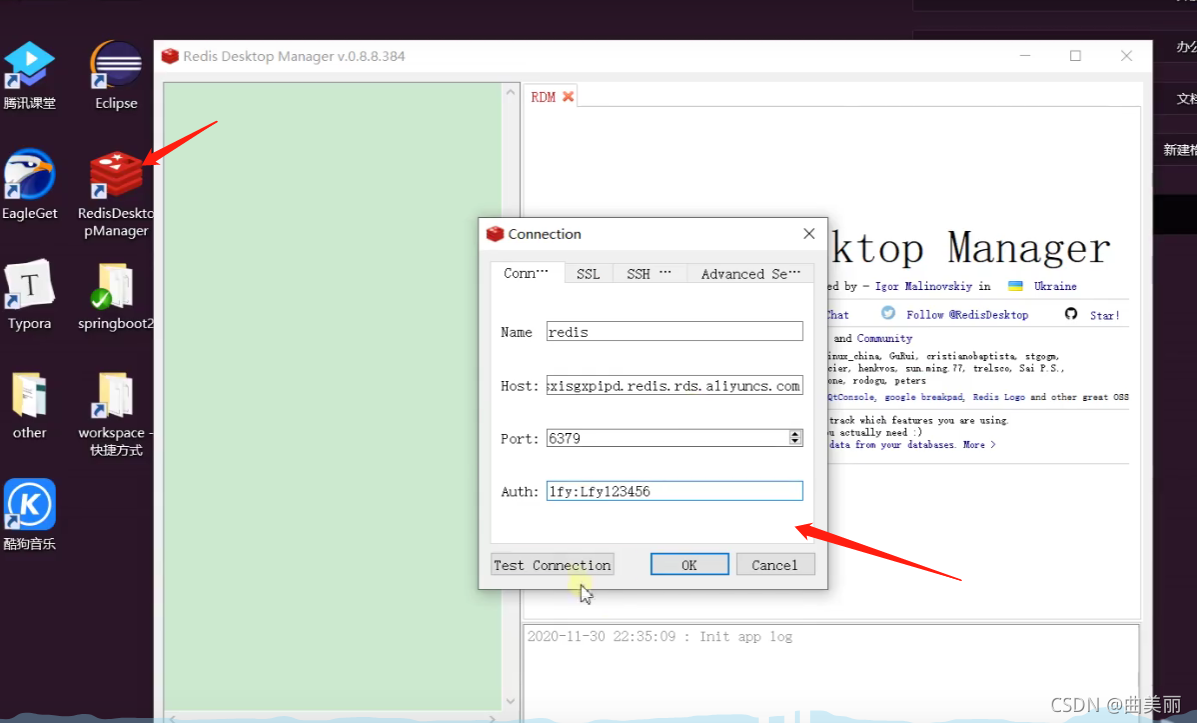Increase port using the up spinner arrow
This screenshot has width=1197, height=723.
pos(795,434)
